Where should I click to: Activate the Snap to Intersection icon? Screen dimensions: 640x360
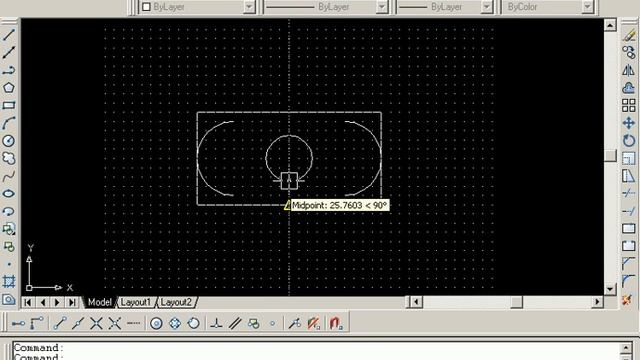(x=96, y=324)
